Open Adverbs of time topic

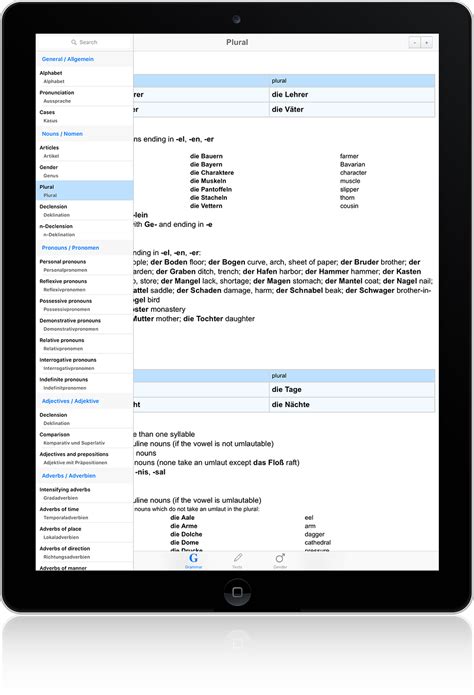point(84,513)
